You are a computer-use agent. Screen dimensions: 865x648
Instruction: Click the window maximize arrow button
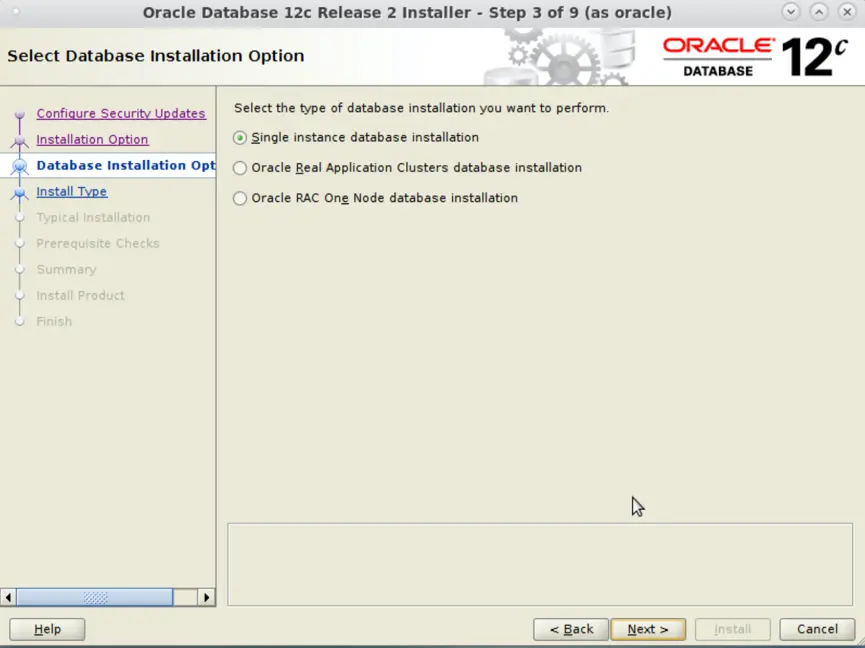pyautogui.click(x=819, y=12)
